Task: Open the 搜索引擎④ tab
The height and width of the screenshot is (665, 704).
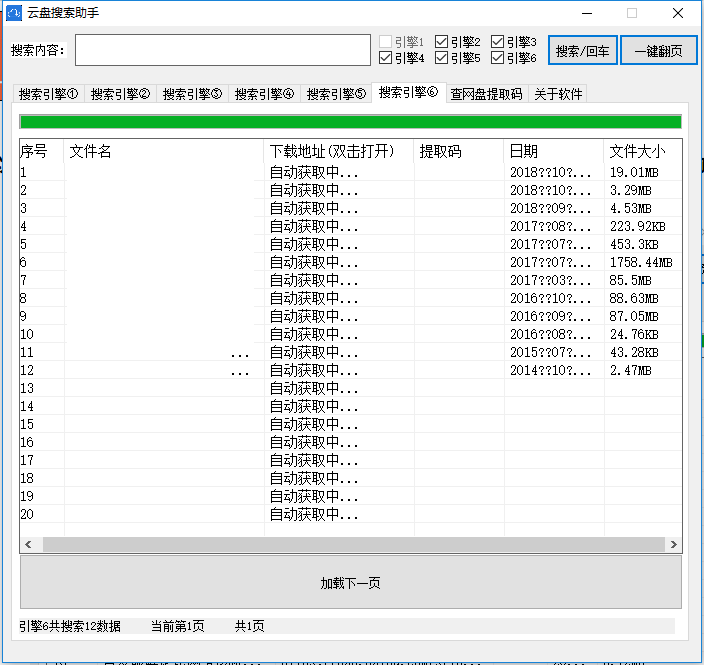Action: click(x=264, y=94)
